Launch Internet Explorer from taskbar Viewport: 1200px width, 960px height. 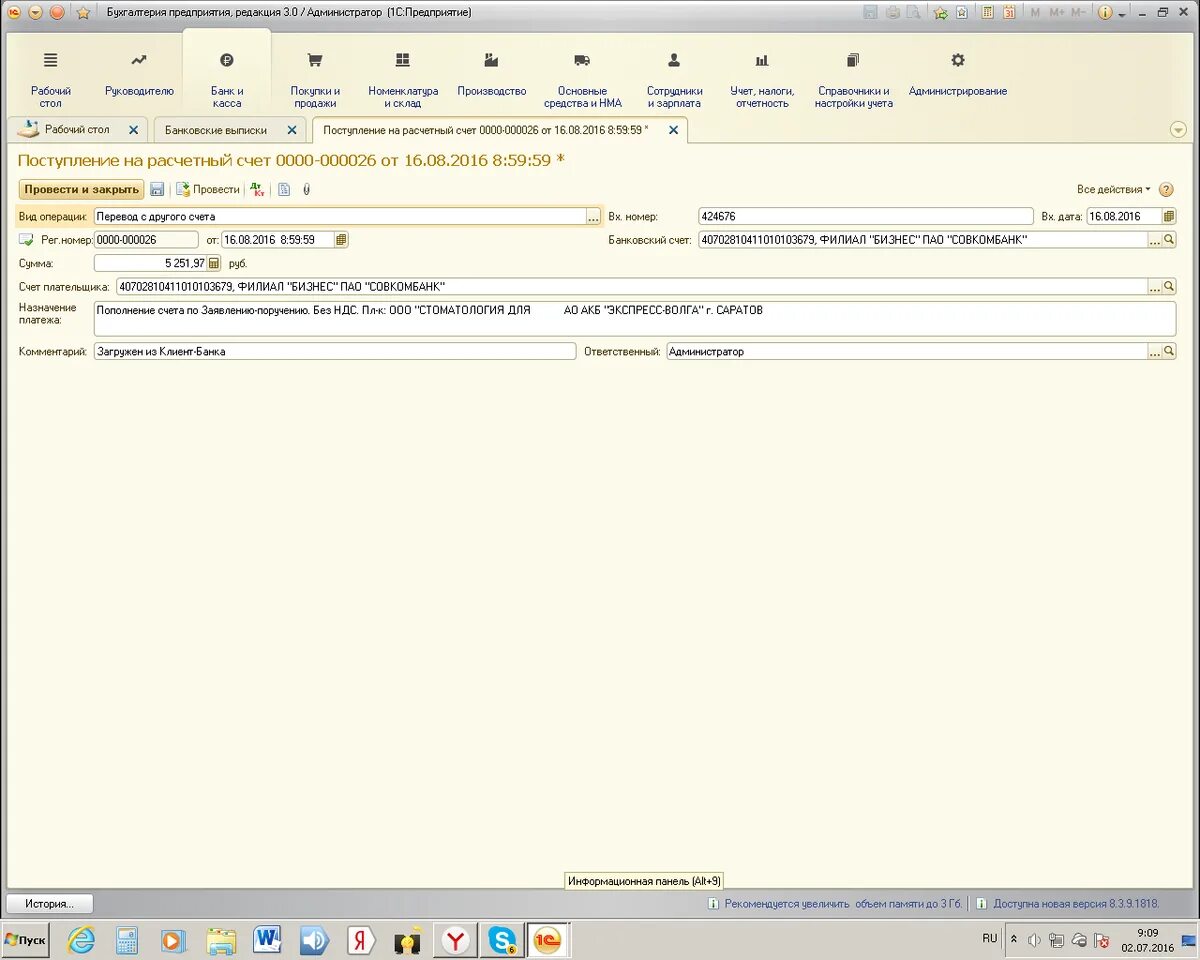[81, 940]
